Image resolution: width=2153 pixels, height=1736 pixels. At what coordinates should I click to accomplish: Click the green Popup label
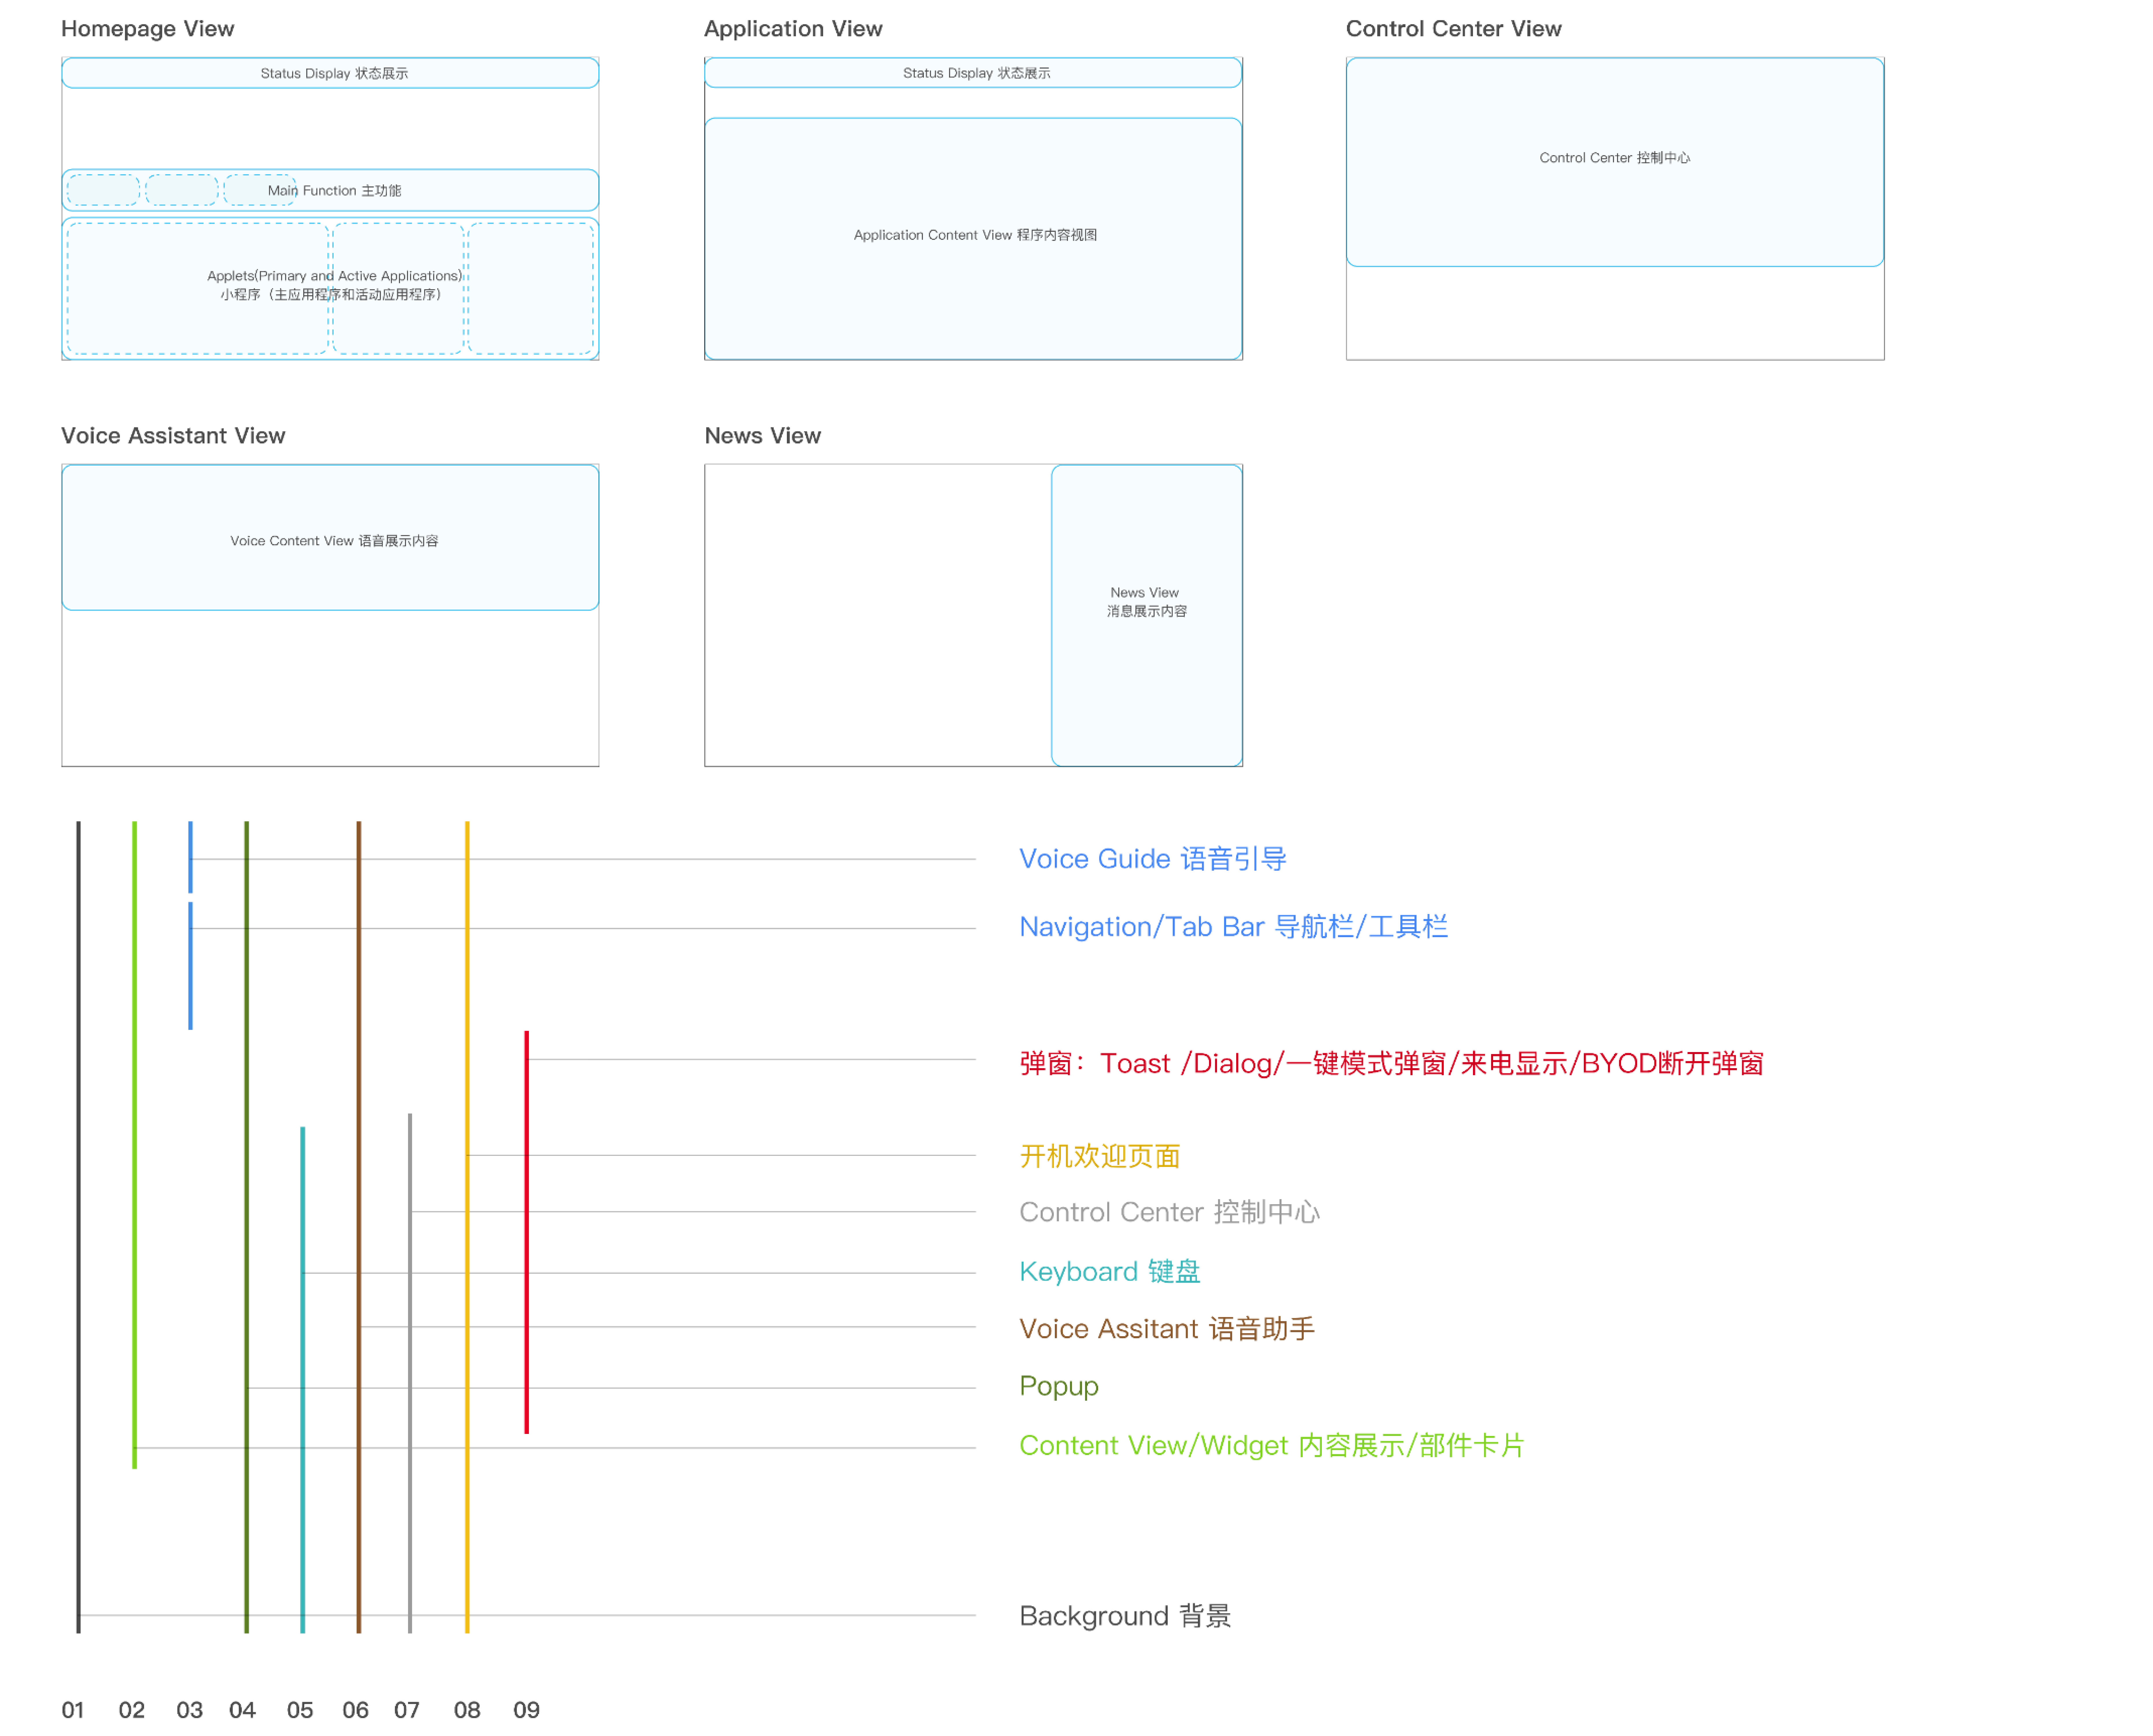click(1059, 1387)
